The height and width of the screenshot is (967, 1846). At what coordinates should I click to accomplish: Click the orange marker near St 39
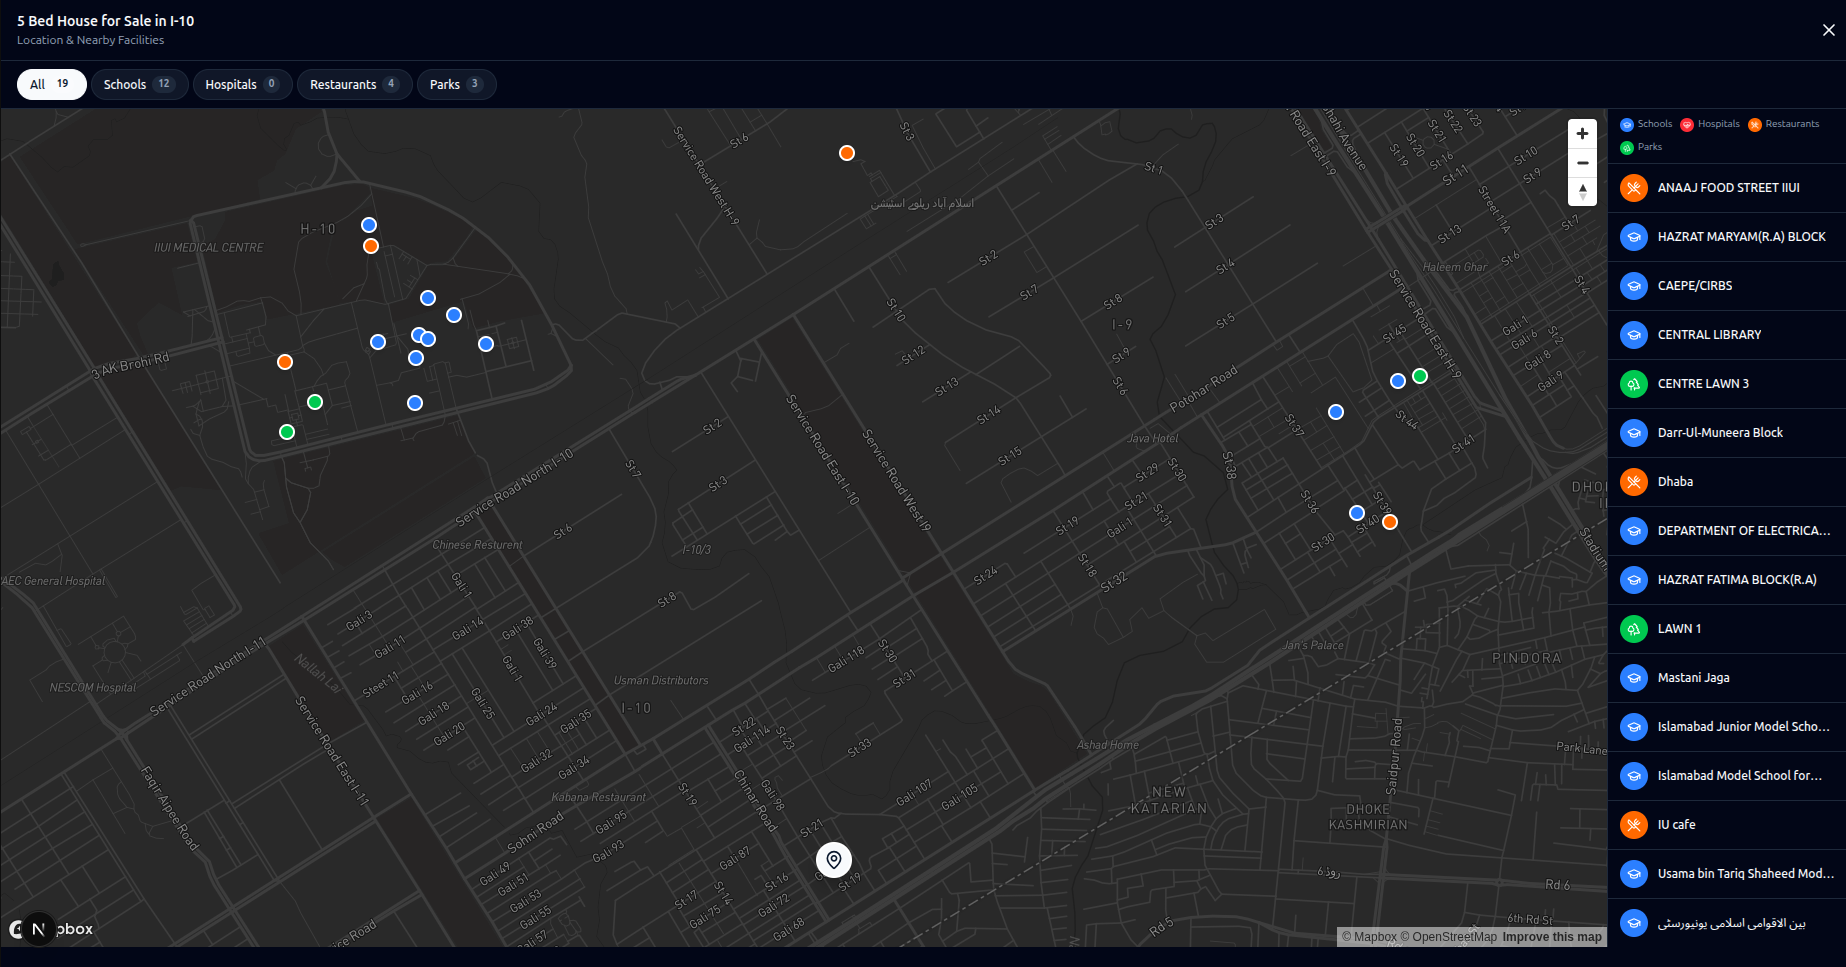click(1390, 522)
